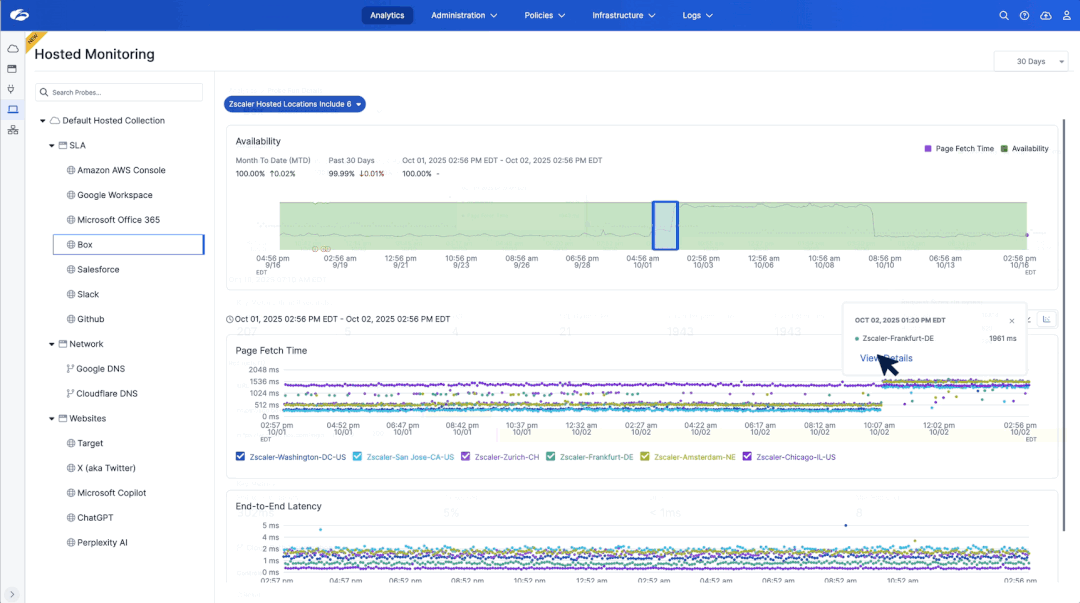Image resolution: width=1080 pixels, height=603 pixels.
Task: Click the Zscaler logo in header
Action: (x=17, y=15)
